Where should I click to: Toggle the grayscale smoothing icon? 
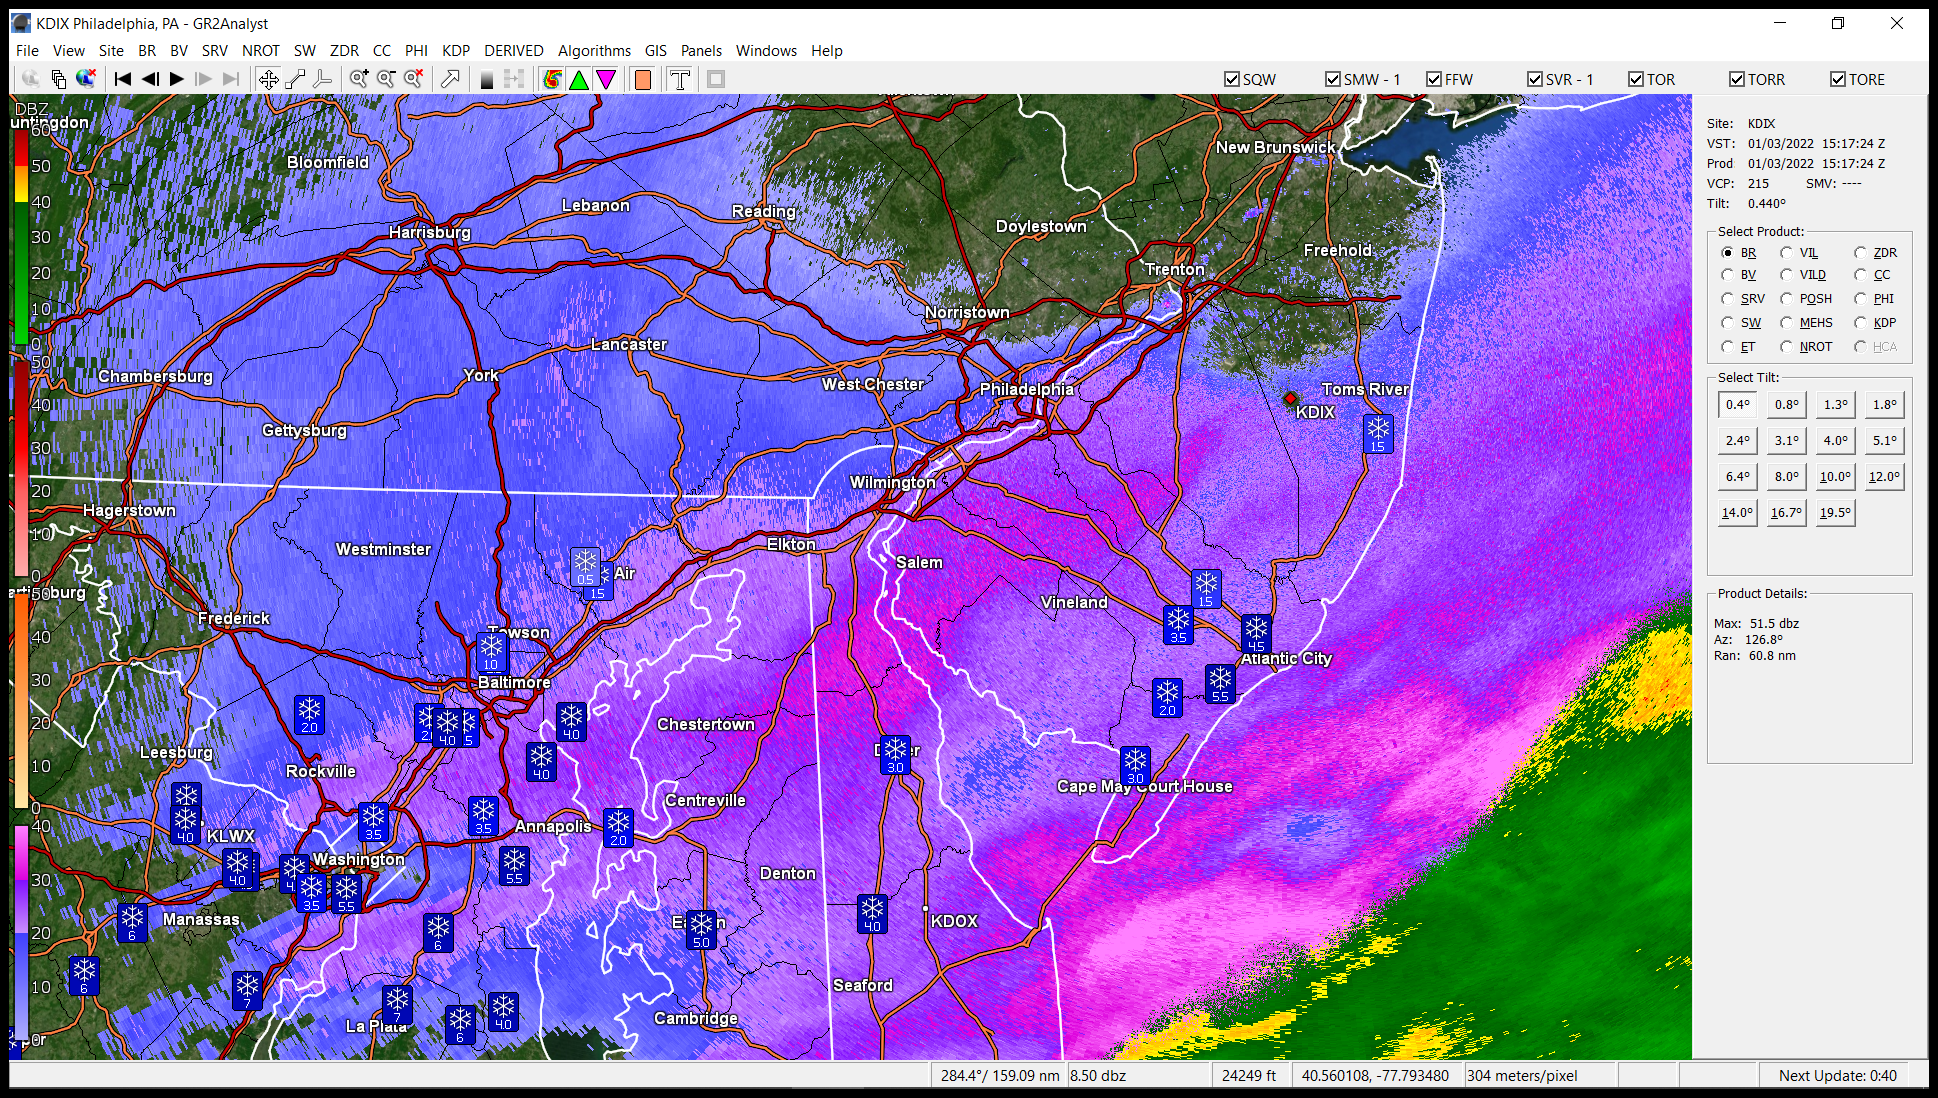pyautogui.click(x=487, y=79)
